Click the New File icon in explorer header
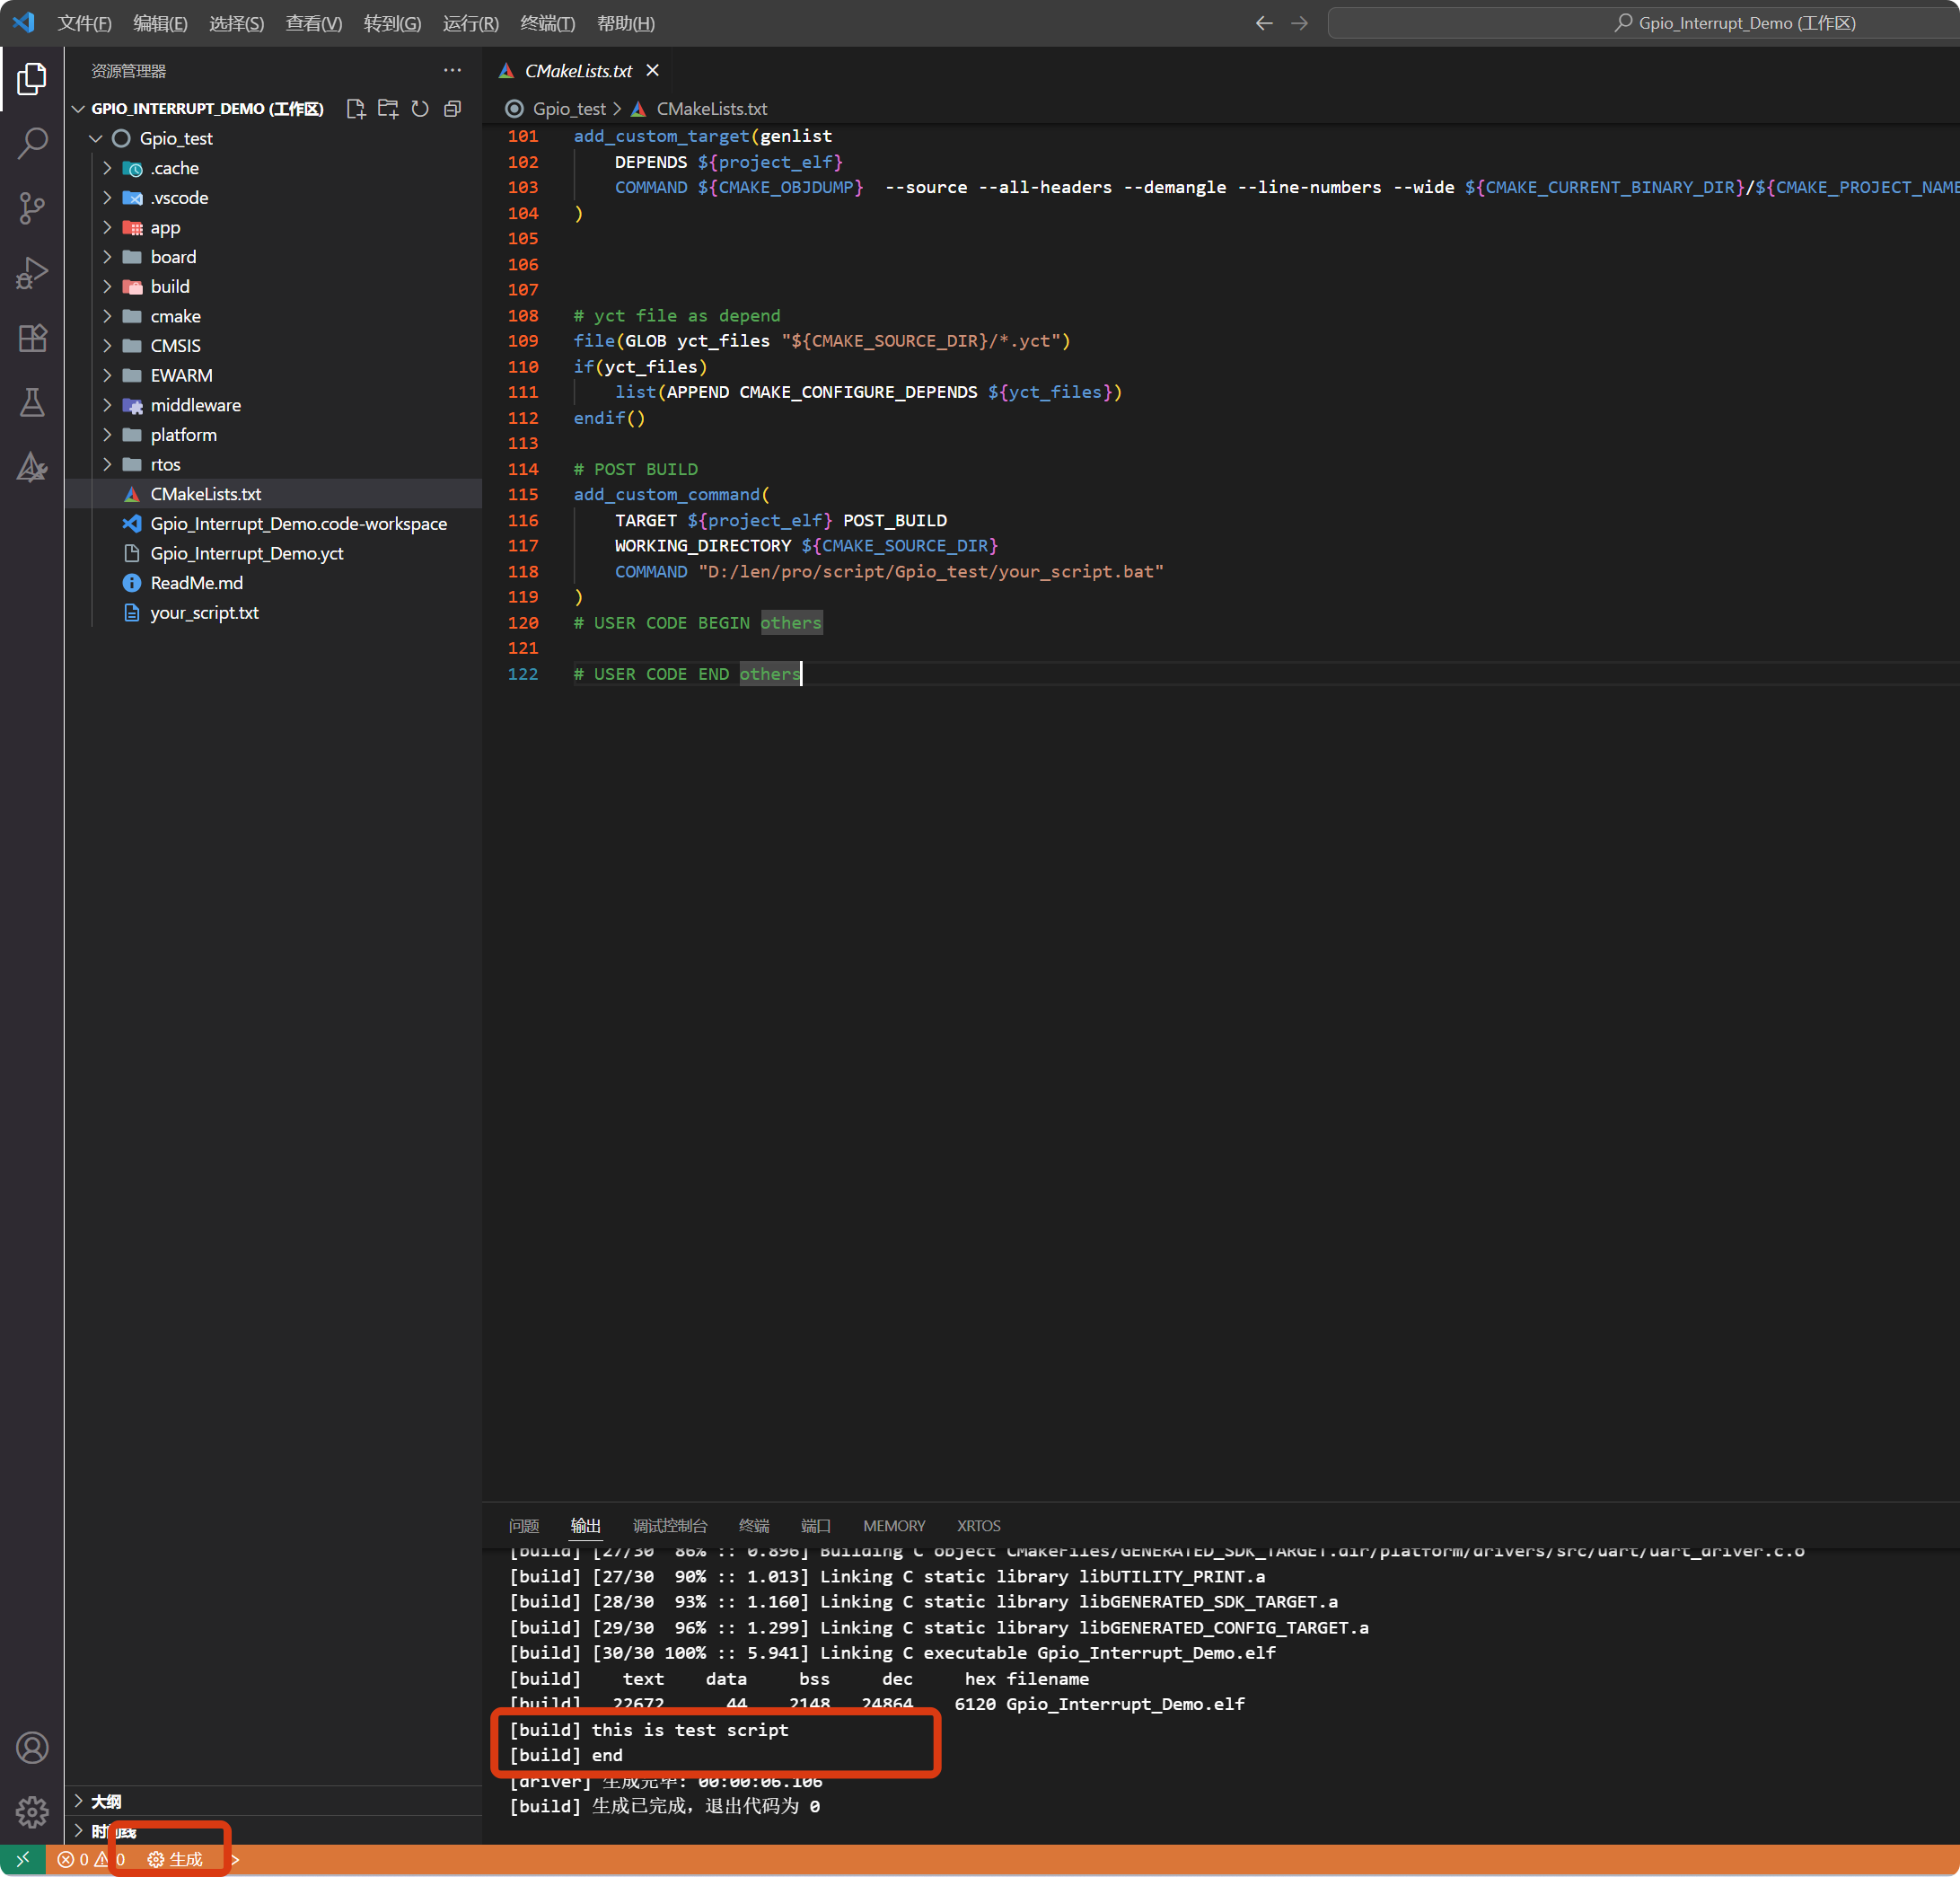 click(355, 109)
